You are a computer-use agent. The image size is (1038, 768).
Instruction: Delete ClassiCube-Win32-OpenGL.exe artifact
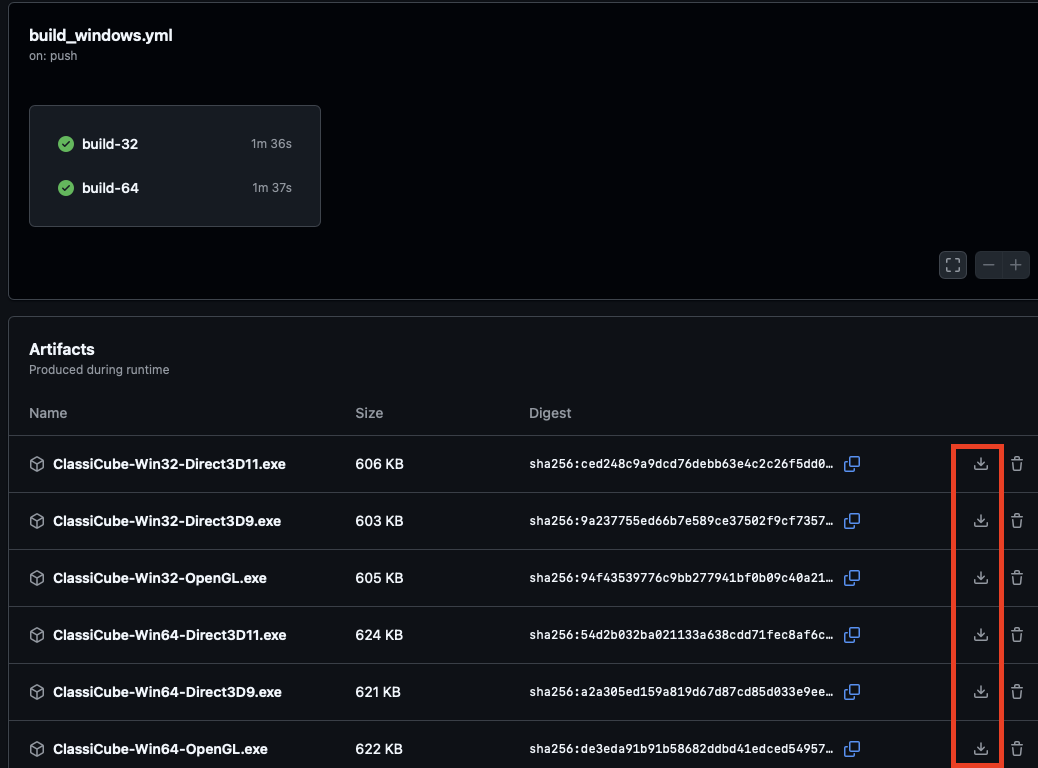pos(1017,578)
